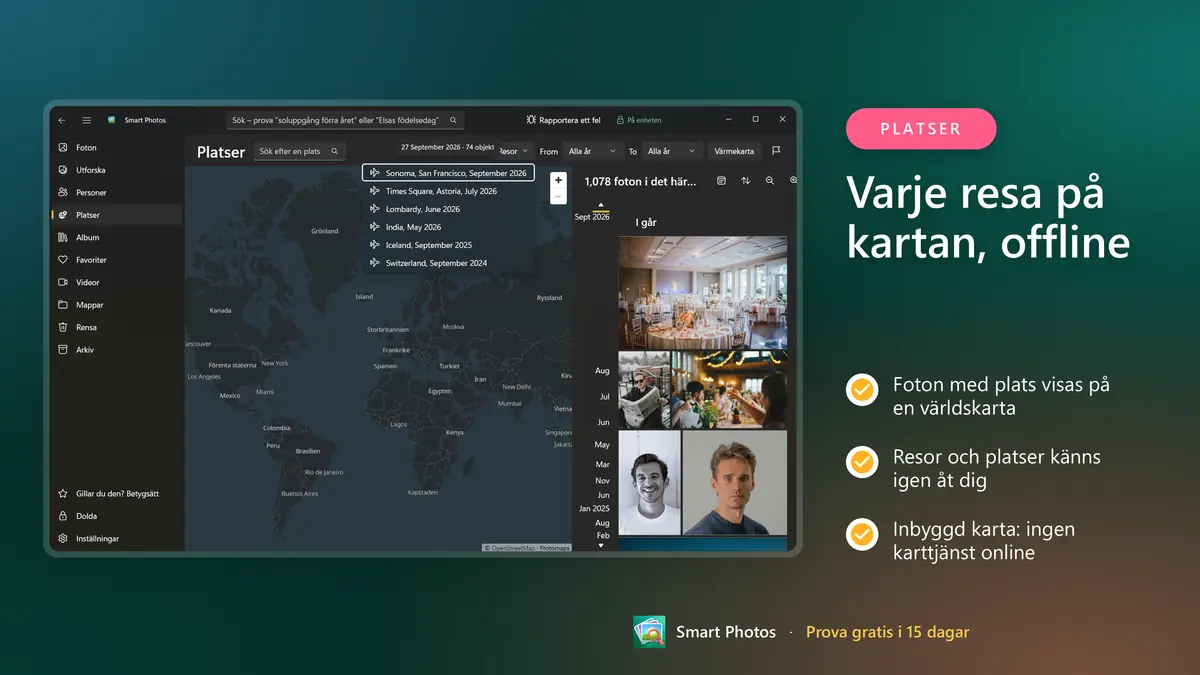Viewport: 1200px width, 675px height.
Task: Click the Gillar du den? Betygsätt heart icon
Action: click(63, 493)
